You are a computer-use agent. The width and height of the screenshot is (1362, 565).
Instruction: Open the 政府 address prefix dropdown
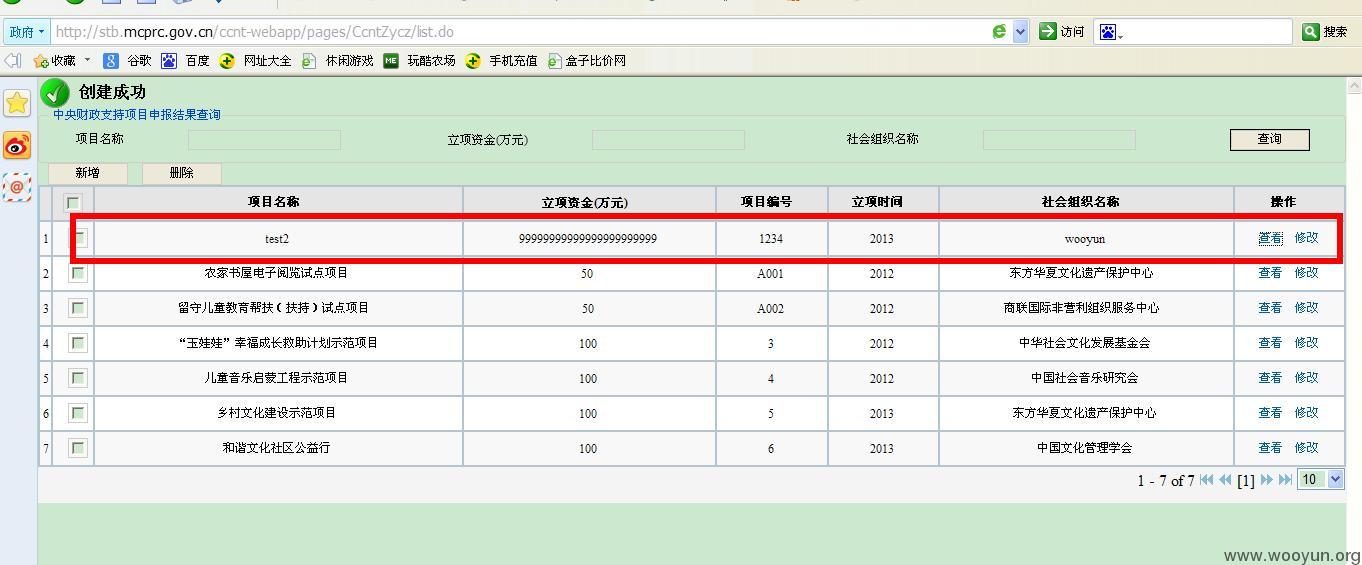pyautogui.click(x=27, y=32)
